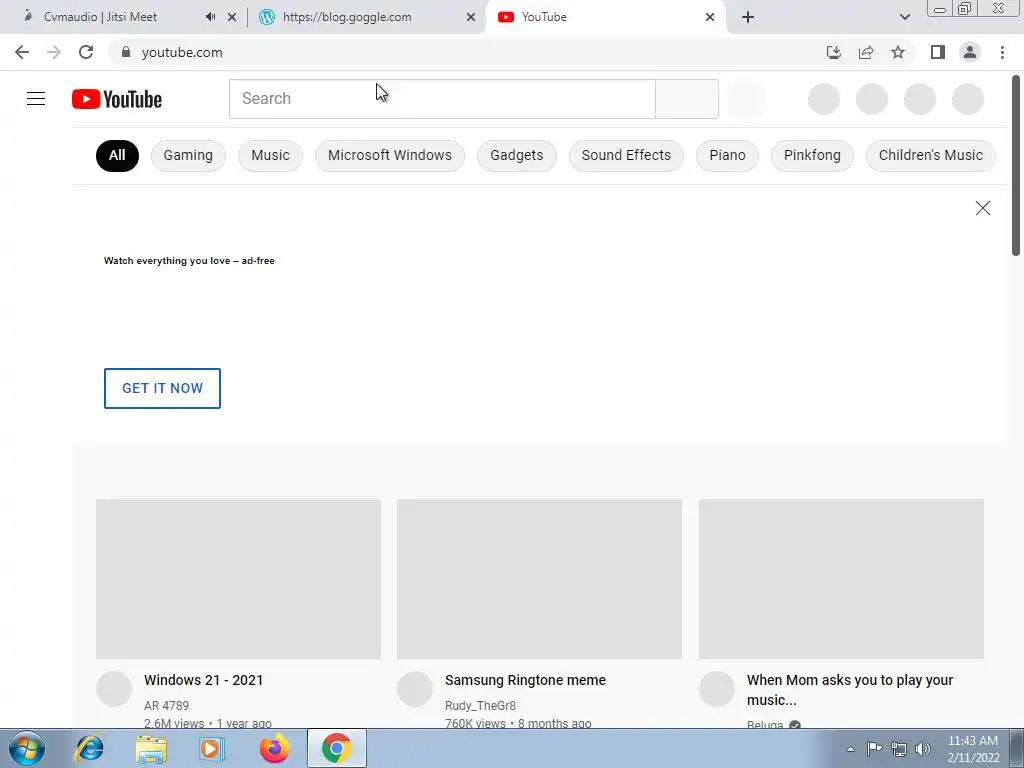Click the YouTube logo
This screenshot has width=1024, height=768.
pos(117,99)
